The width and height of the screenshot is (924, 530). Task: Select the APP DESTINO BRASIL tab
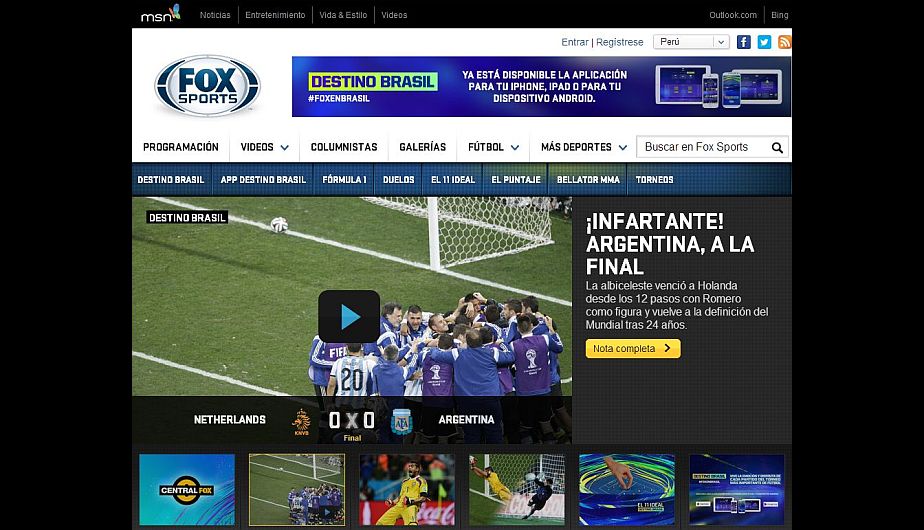263,179
